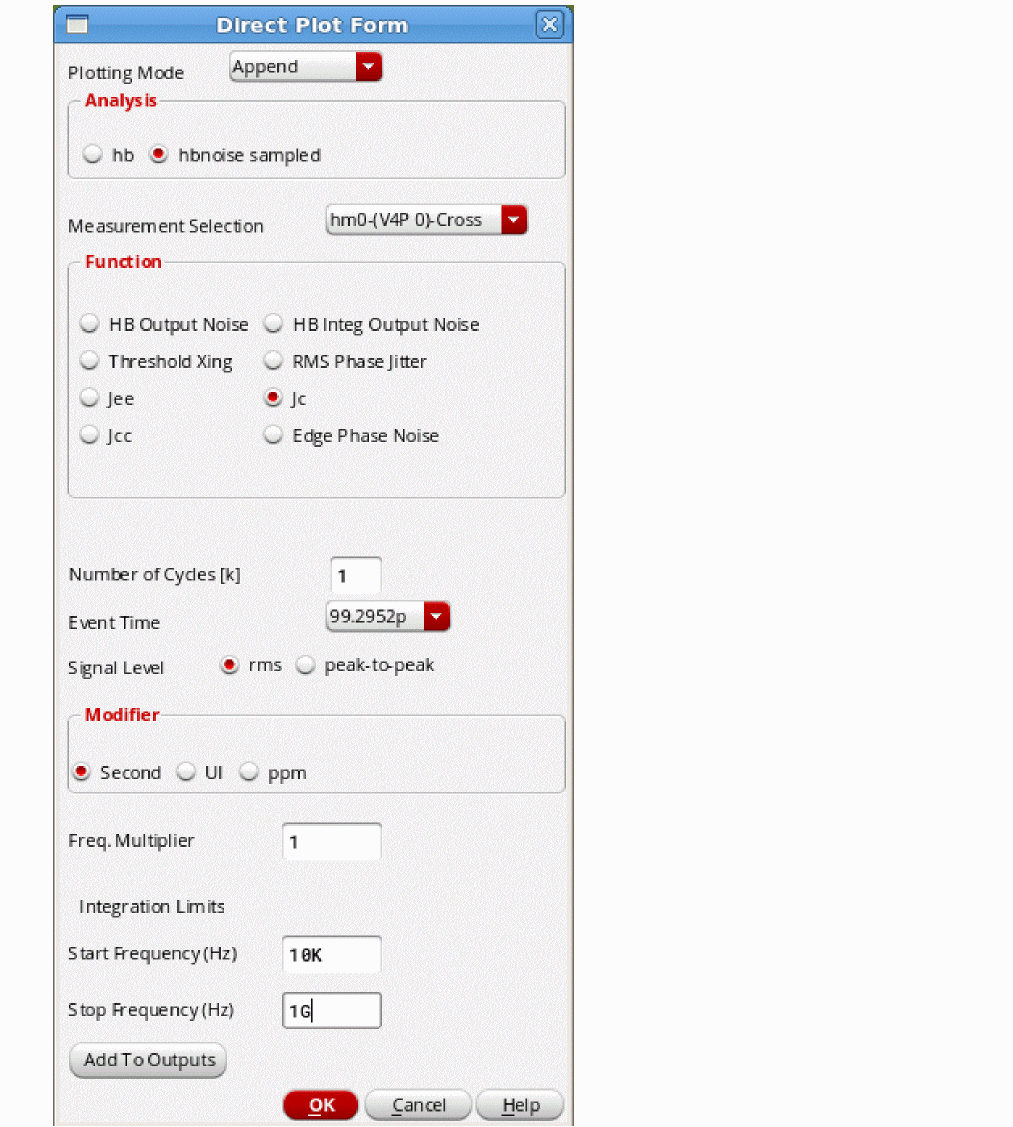The image size is (1013, 1127).
Task: Open the Event Time 99.2952p dropdown
Action: pyautogui.click(x=388, y=617)
